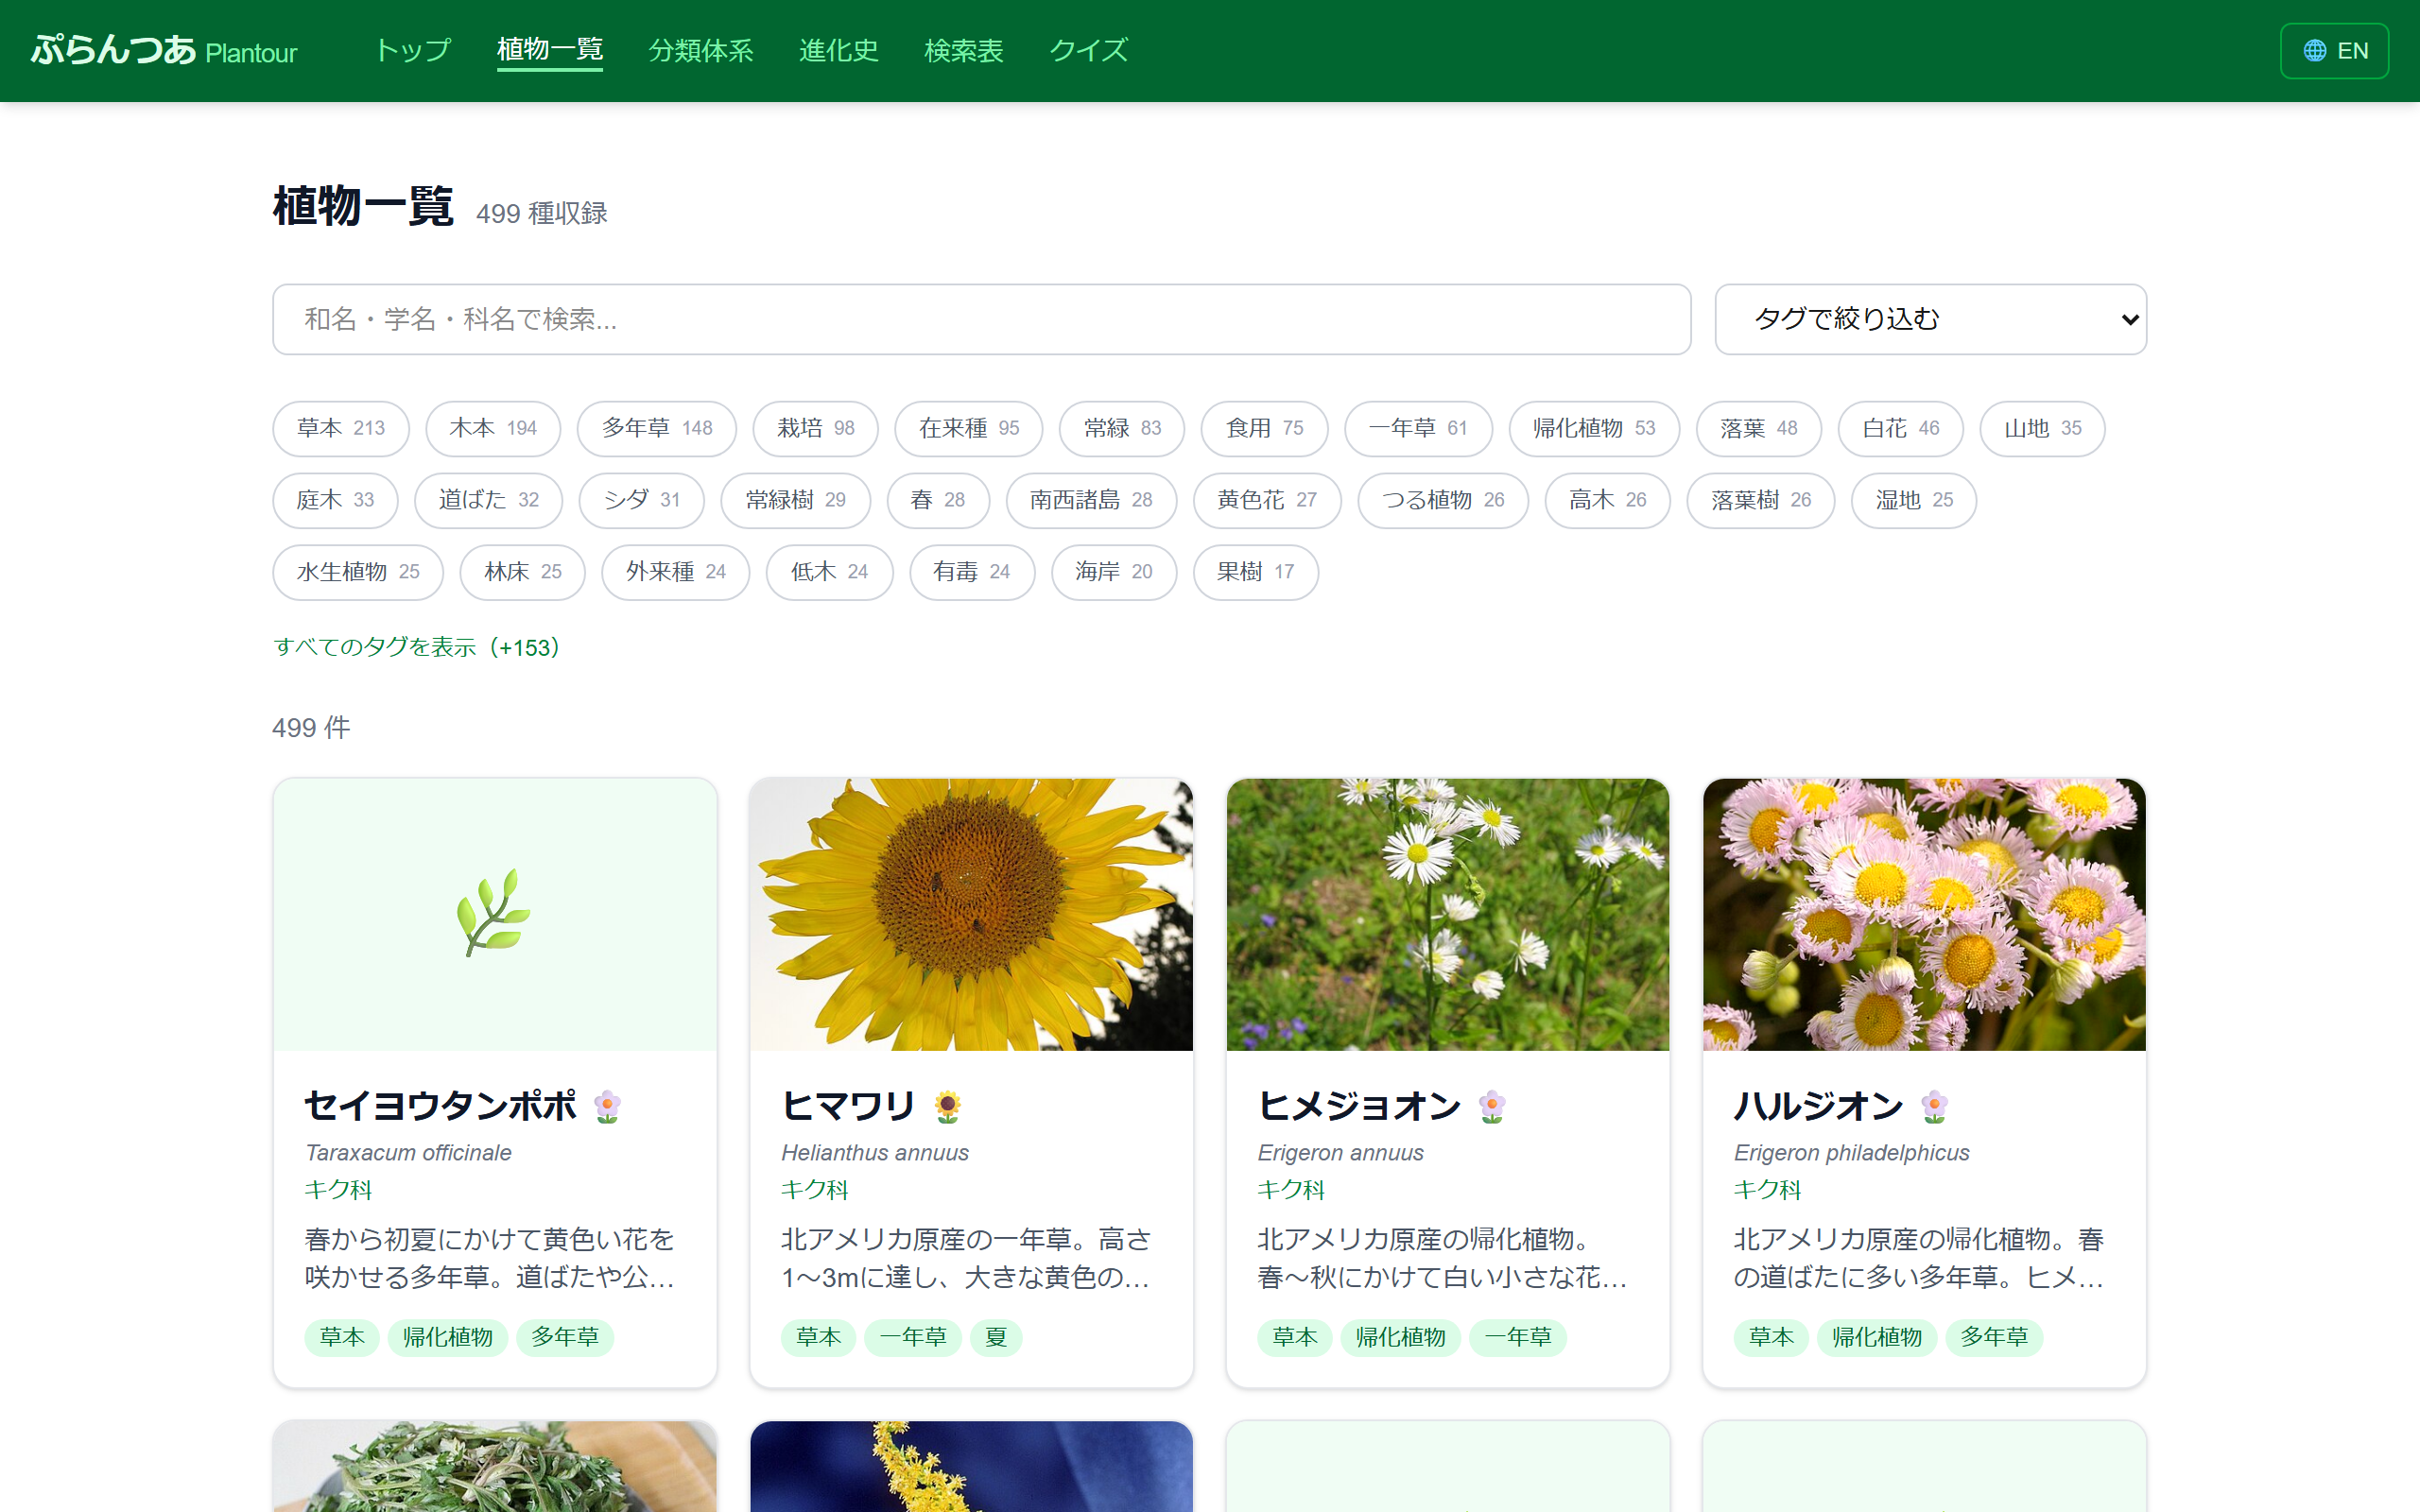Open the ヒメジョオン photo thumbnail
Screen dimensions: 2420x1512
coord(1448,915)
